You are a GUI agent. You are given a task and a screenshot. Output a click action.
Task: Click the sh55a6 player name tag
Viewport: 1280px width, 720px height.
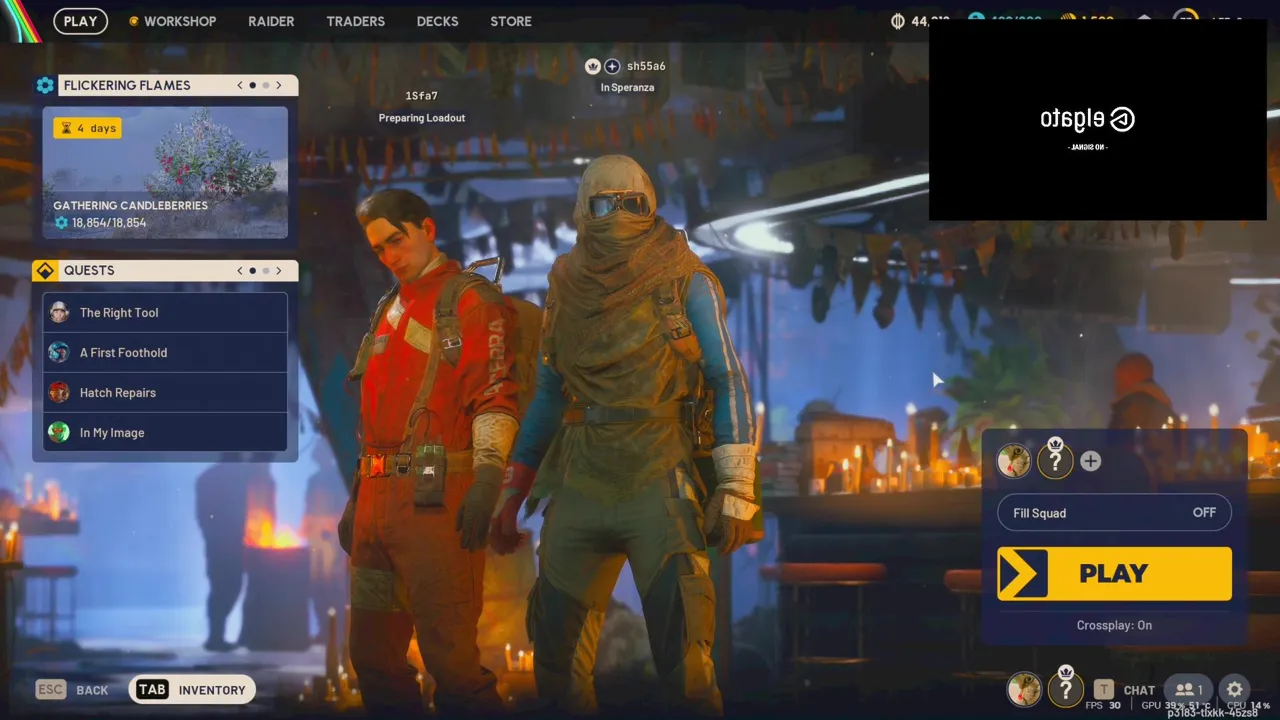pos(646,66)
